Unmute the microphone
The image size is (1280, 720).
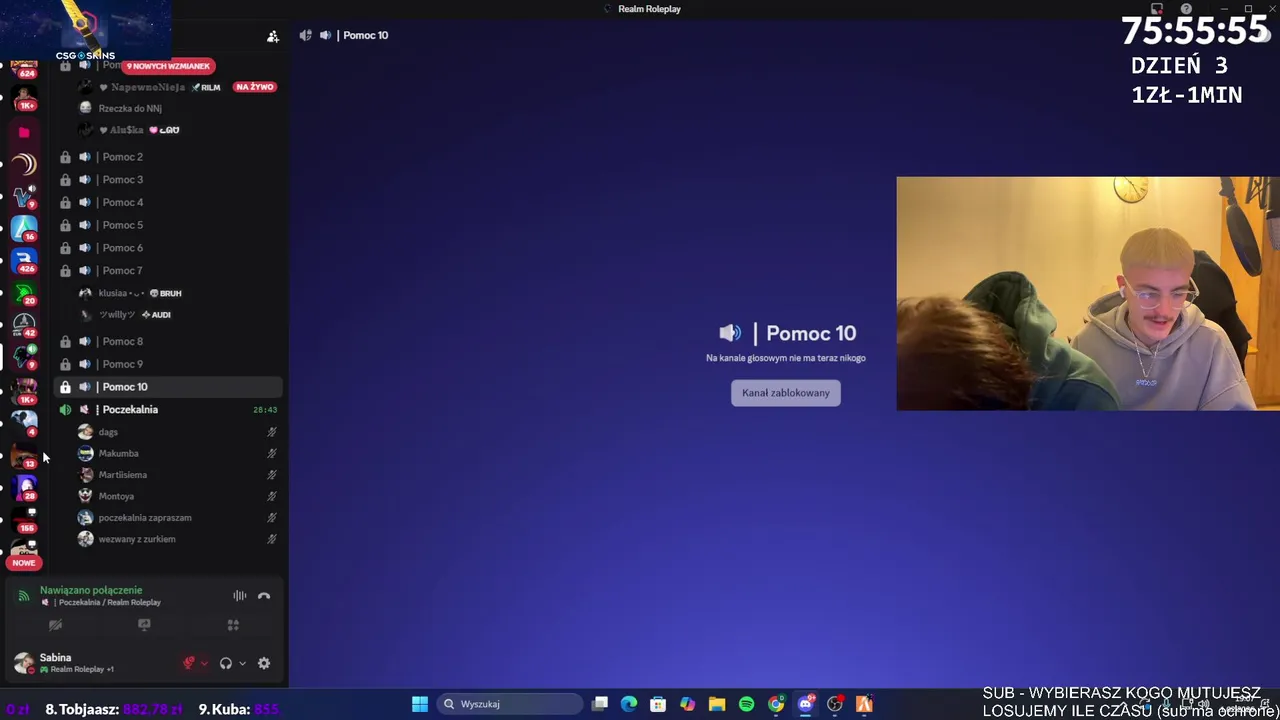point(188,663)
